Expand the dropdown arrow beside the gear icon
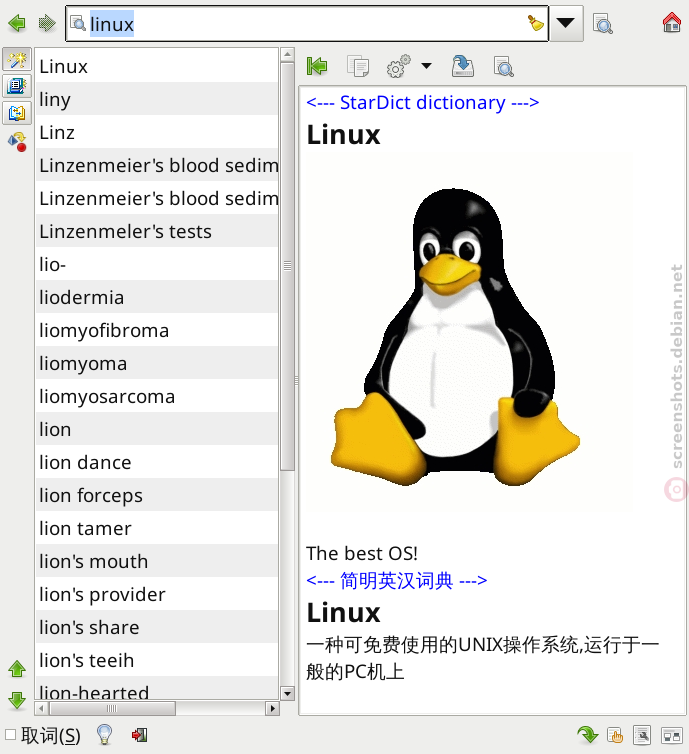The width and height of the screenshot is (689, 754). pyautogui.click(x=426, y=66)
